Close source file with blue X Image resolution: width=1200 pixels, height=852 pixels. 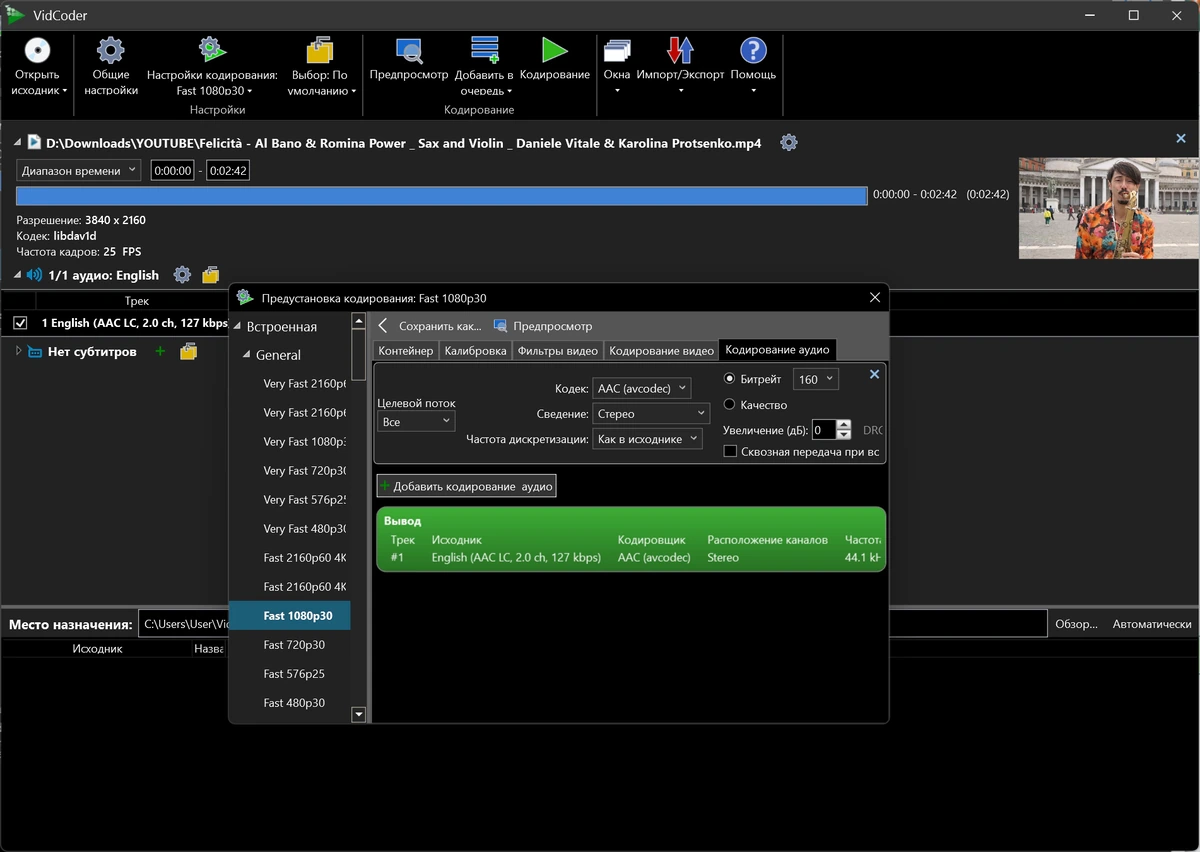pyautogui.click(x=1182, y=139)
